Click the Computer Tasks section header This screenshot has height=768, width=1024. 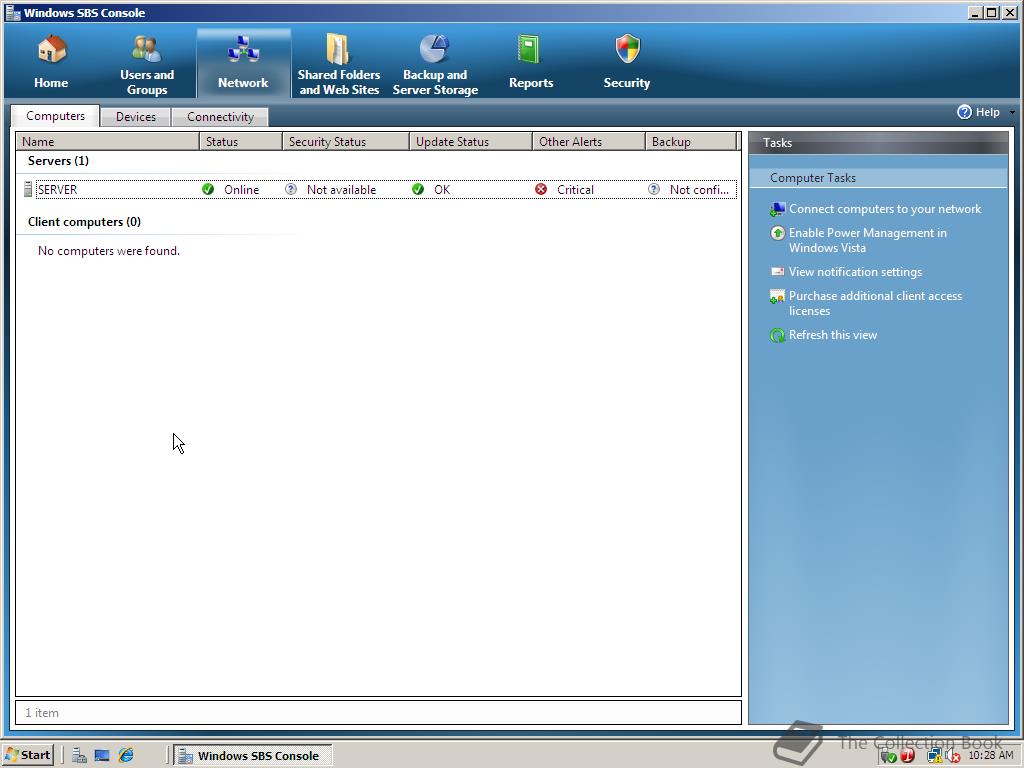click(x=878, y=178)
